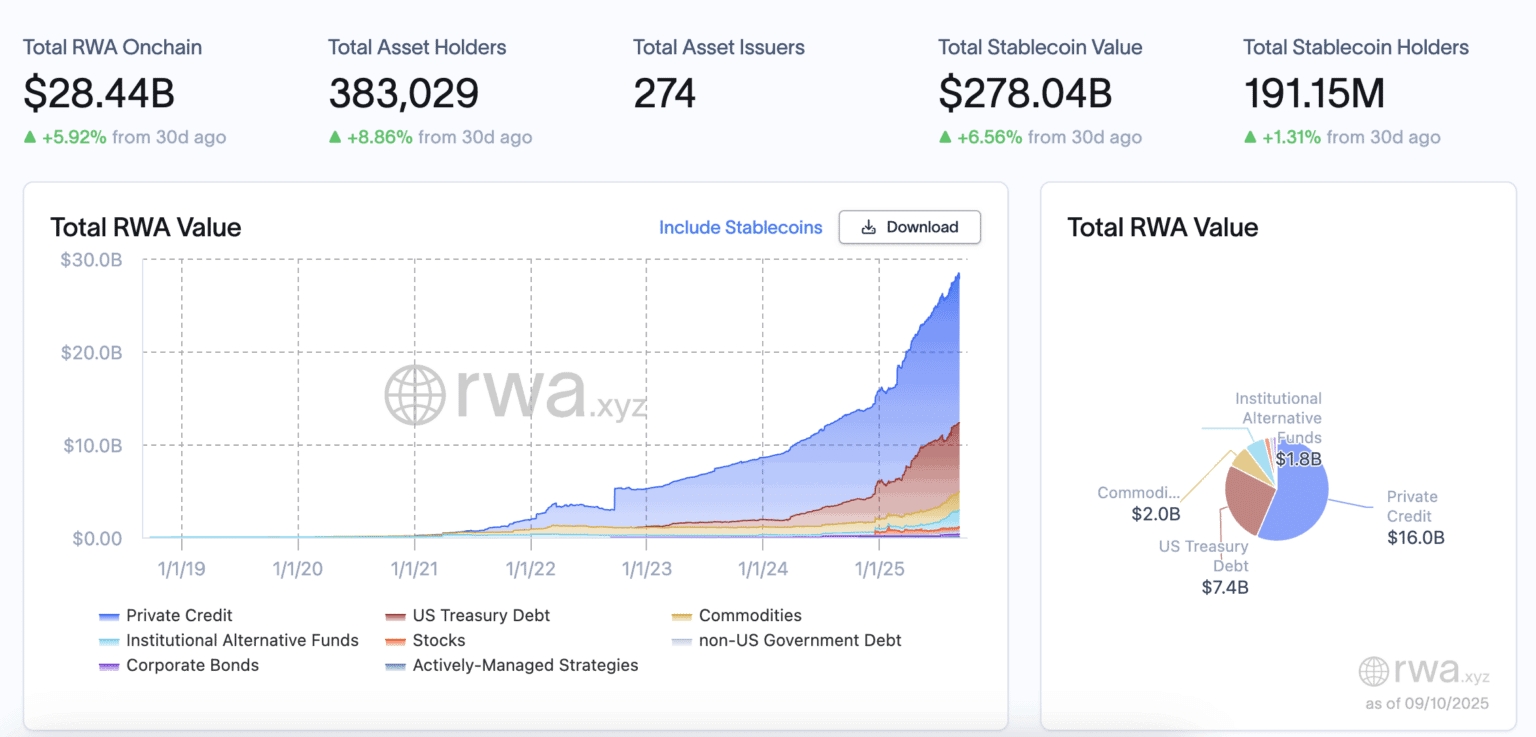The image size is (1536, 737).
Task: Click the Stocks legend color icon
Action: coord(395,641)
